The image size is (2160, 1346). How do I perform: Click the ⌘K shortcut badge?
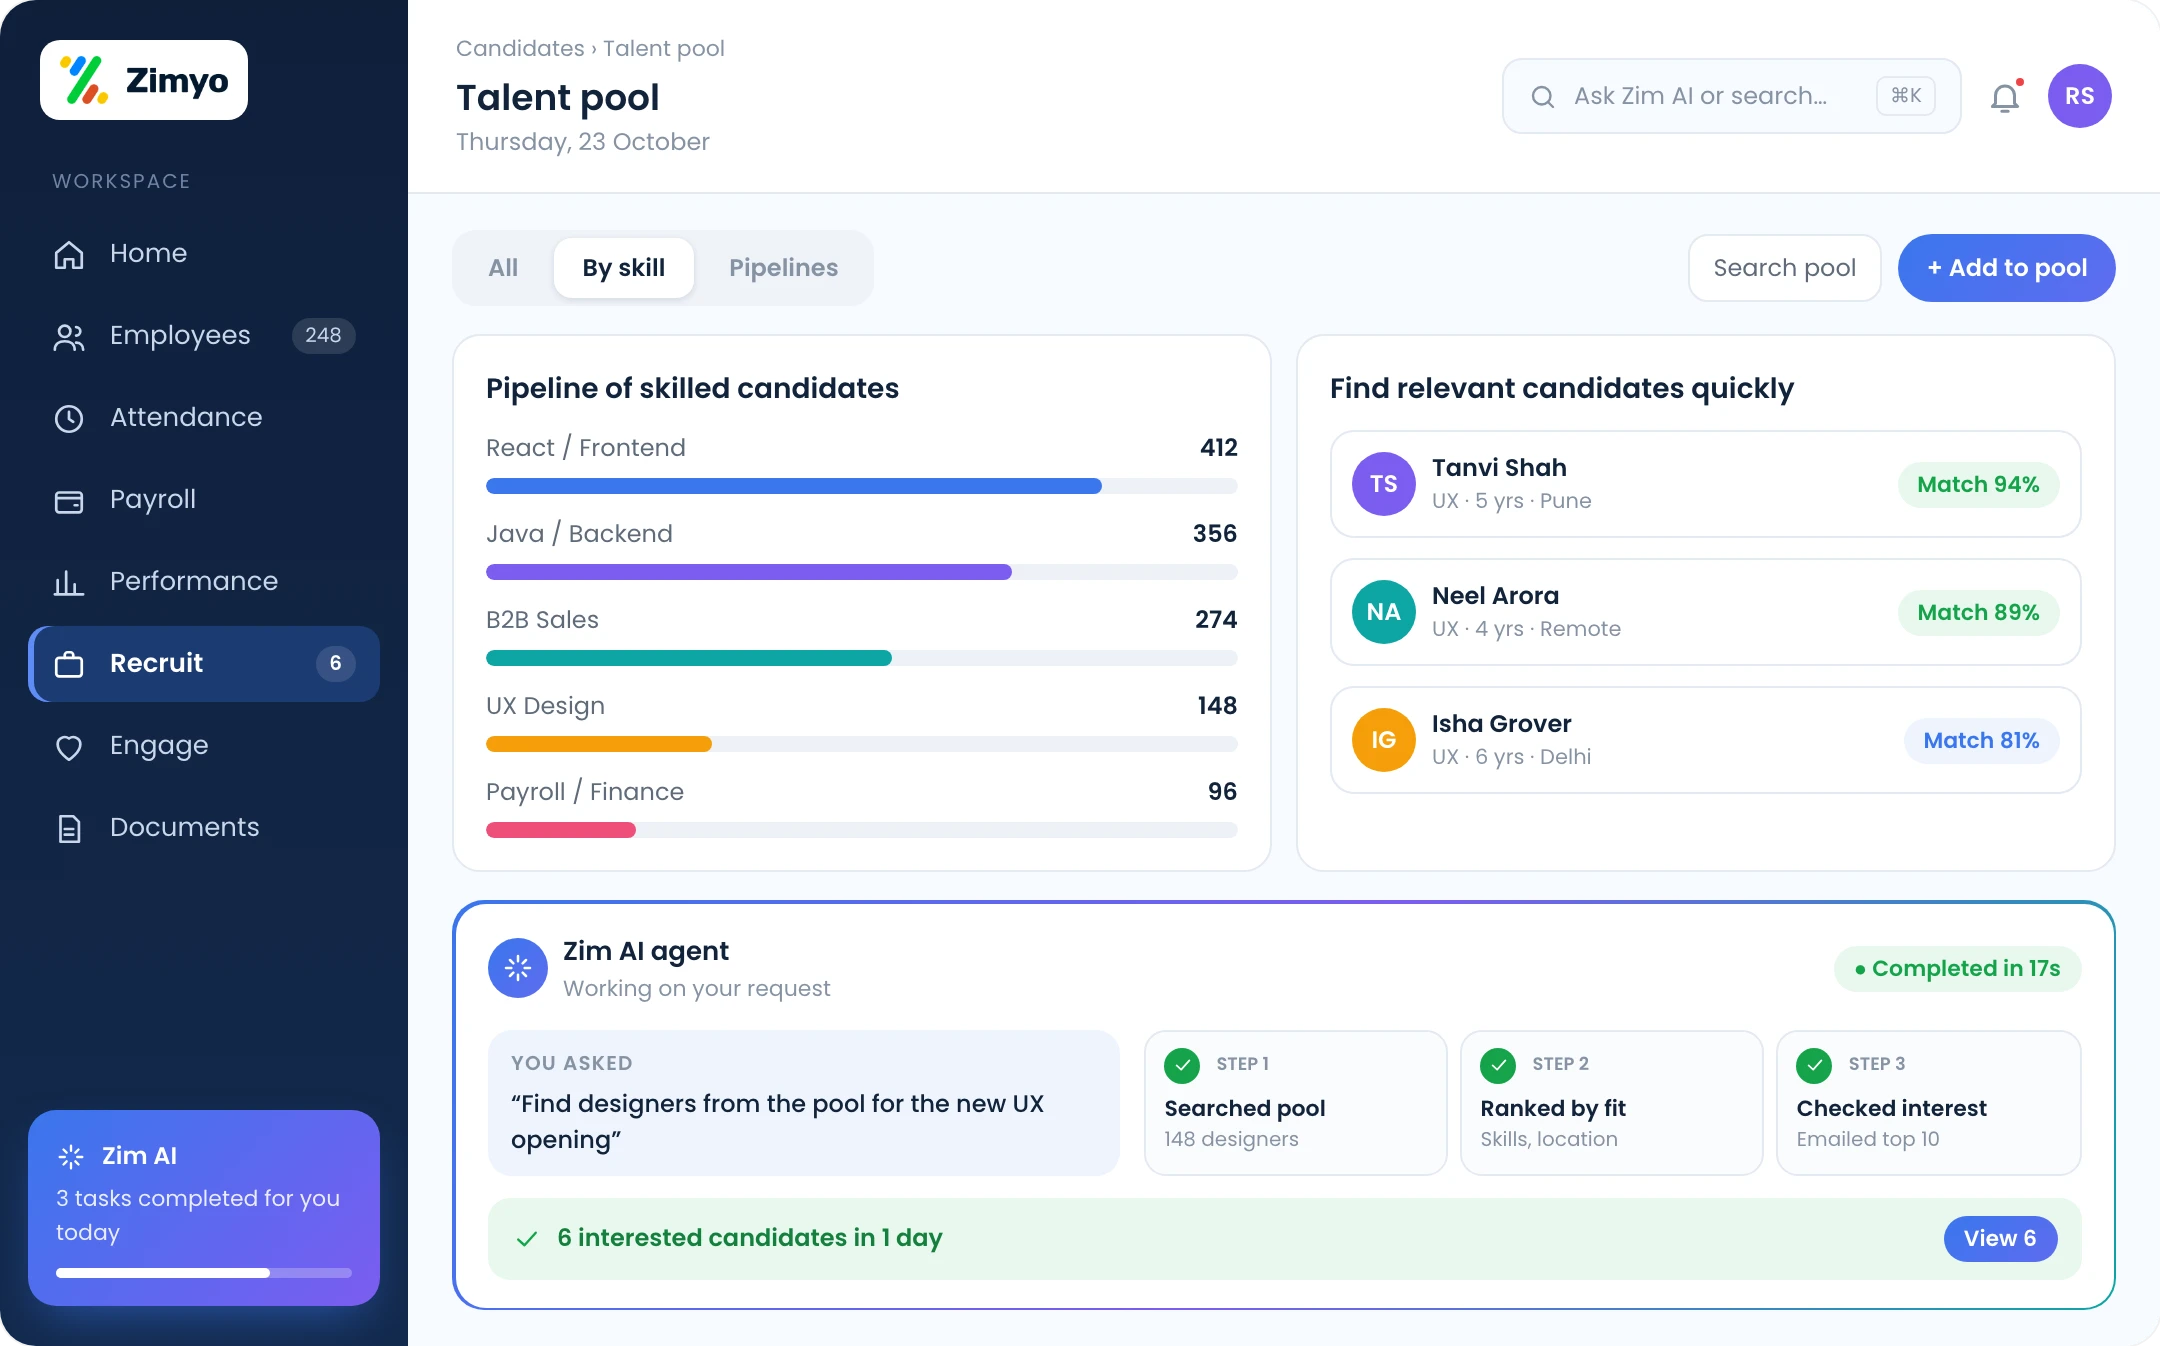click(1906, 96)
